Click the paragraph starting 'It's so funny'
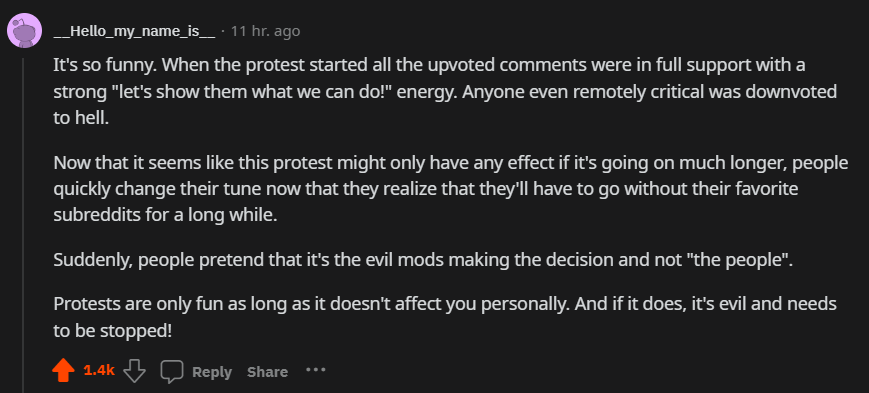869x393 pixels. (445, 91)
